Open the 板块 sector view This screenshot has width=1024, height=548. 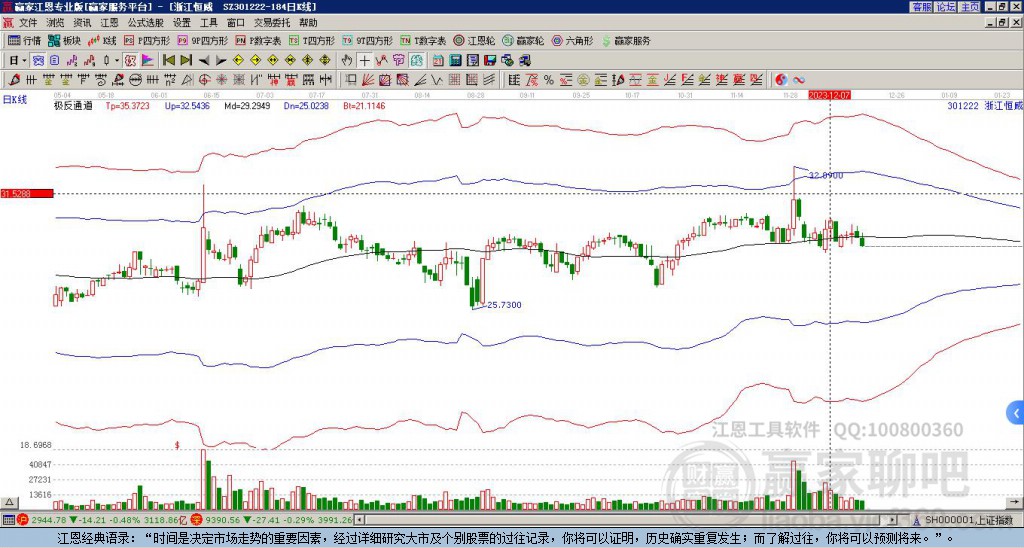click(x=65, y=40)
